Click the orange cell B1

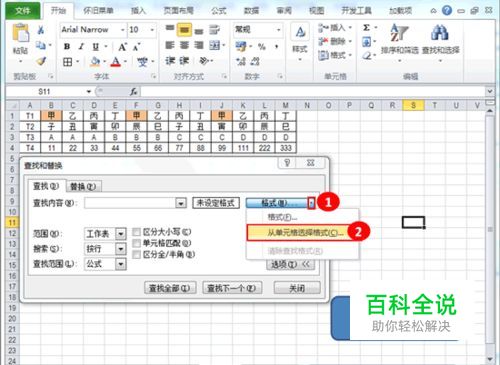pos(51,116)
